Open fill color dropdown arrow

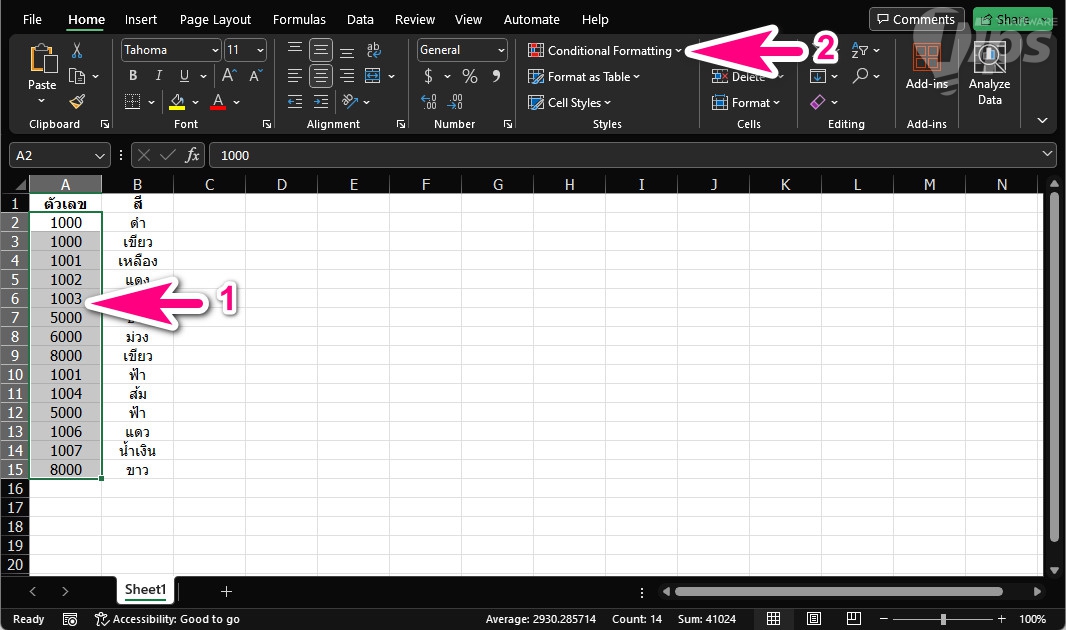tap(196, 103)
